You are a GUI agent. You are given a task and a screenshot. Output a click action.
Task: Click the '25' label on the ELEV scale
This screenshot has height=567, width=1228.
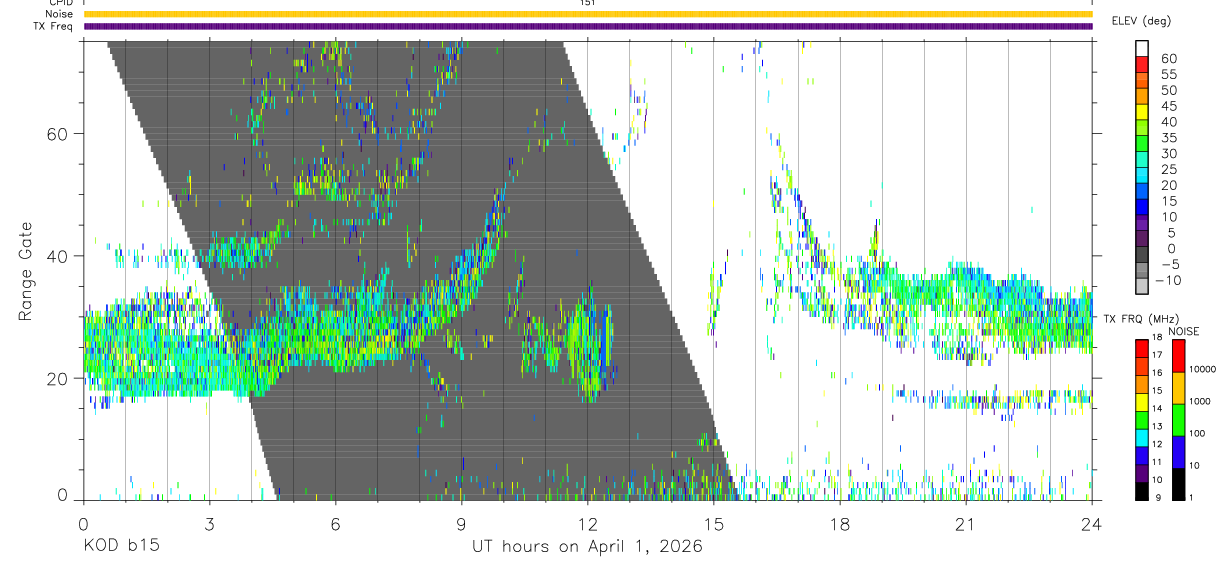click(1168, 169)
